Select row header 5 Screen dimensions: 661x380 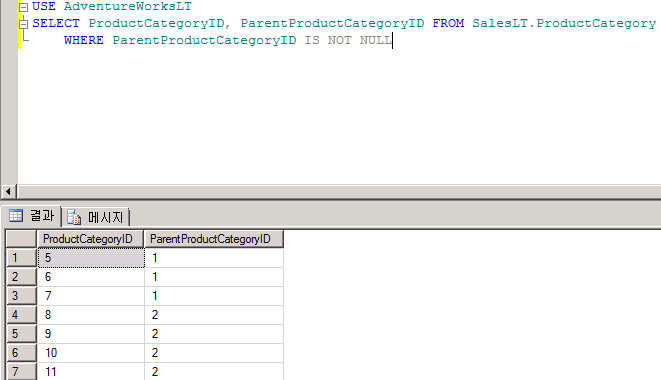(x=21, y=334)
